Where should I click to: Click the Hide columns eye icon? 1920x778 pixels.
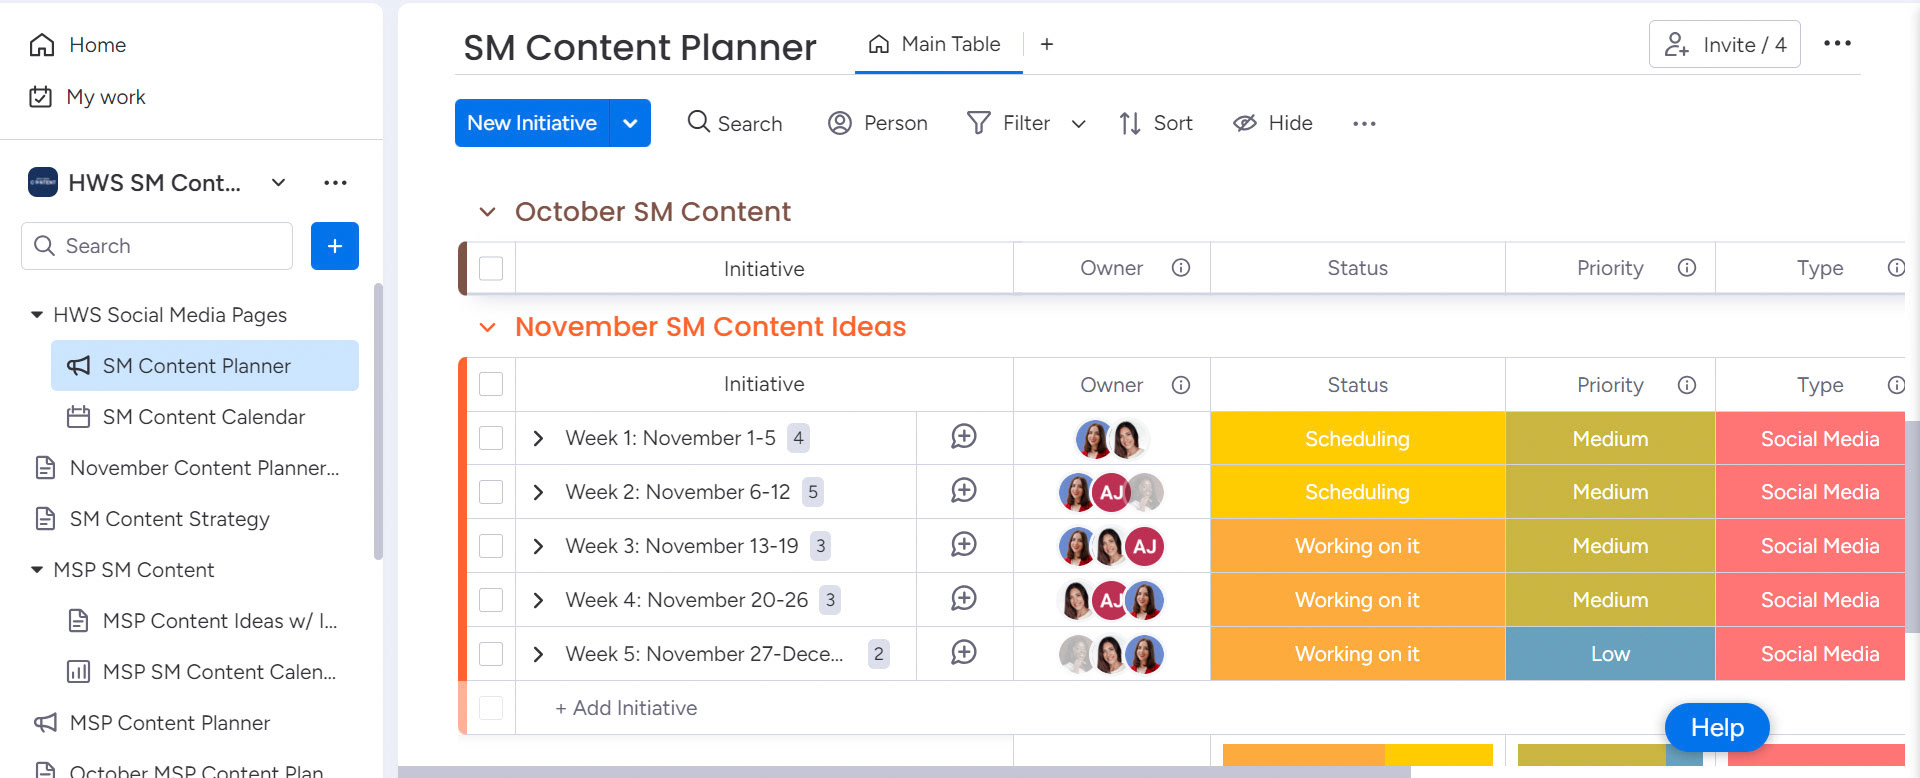point(1245,123)
